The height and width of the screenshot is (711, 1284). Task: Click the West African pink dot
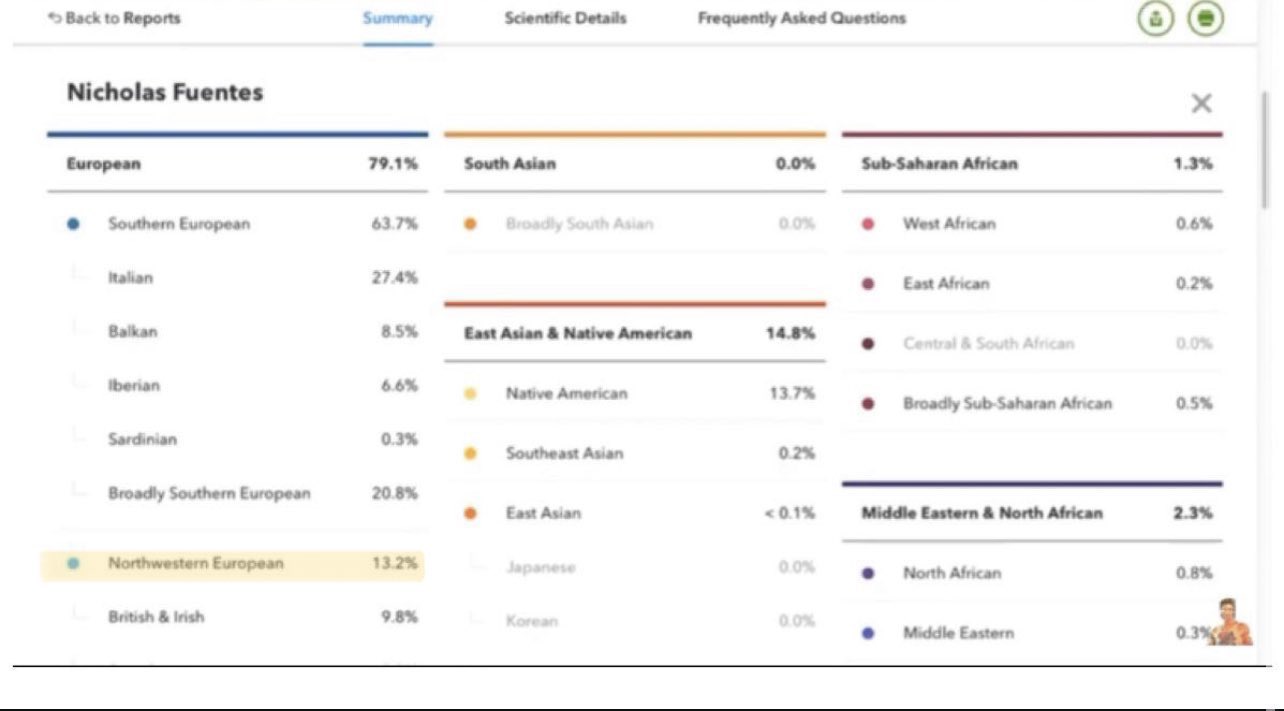[x=868, y=224]
